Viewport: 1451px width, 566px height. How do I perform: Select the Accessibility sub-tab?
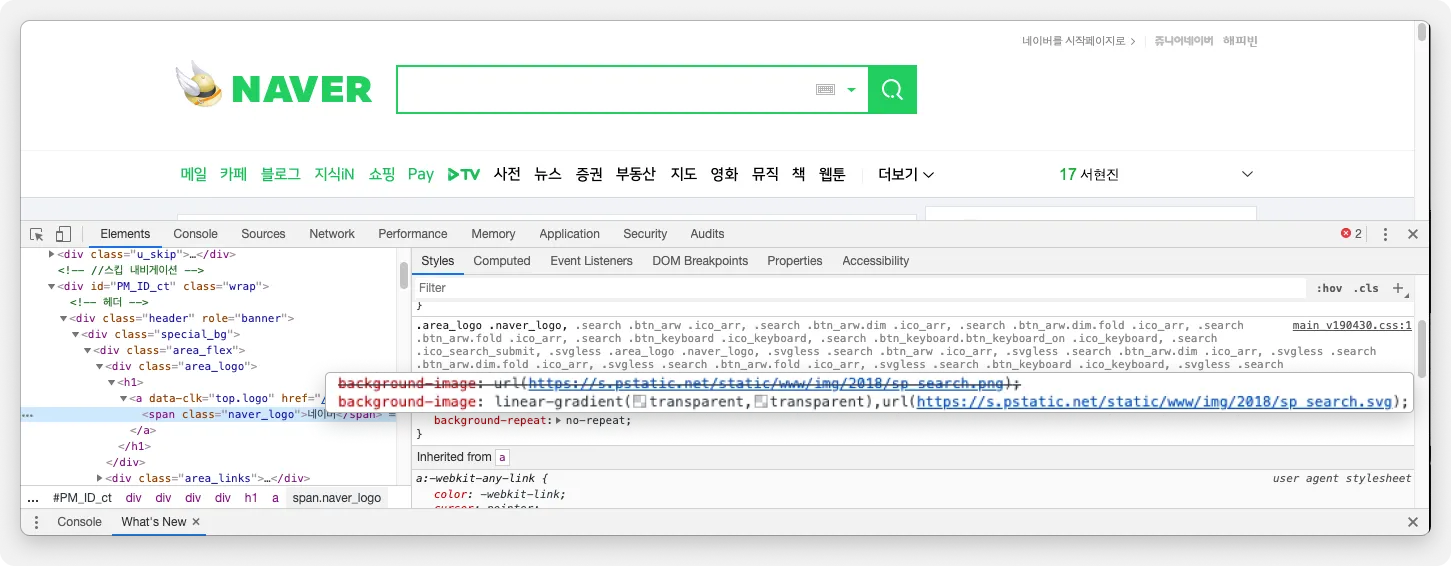coord(876,261)
